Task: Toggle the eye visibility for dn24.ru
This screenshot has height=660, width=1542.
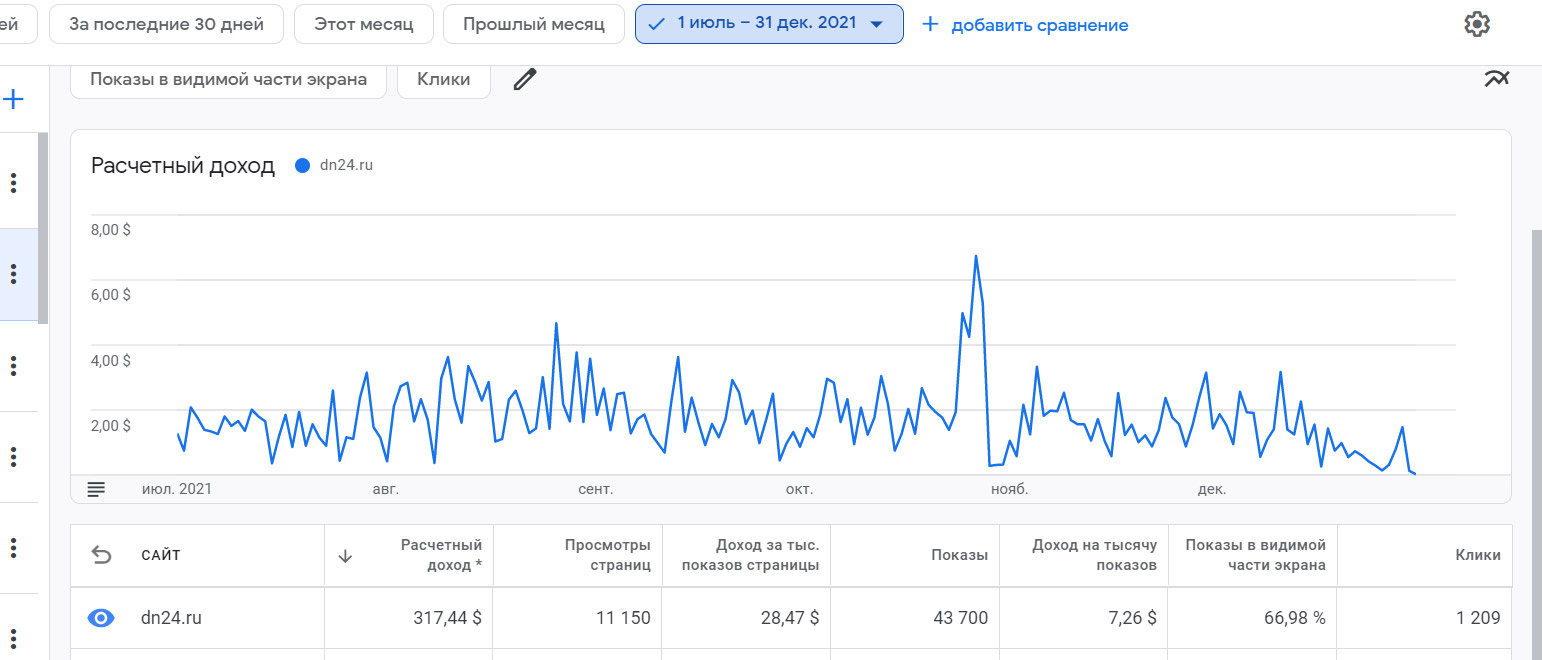Action: coord(101,618)
